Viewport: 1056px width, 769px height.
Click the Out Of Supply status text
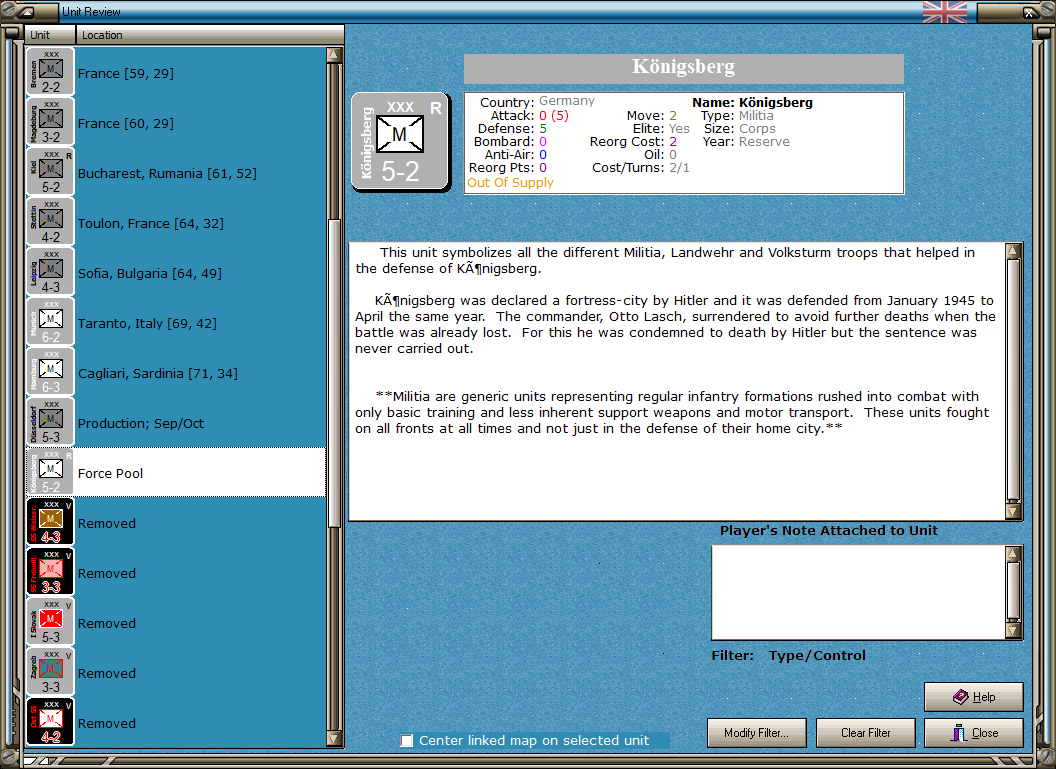pyautogui.click(x=510, y=182)
